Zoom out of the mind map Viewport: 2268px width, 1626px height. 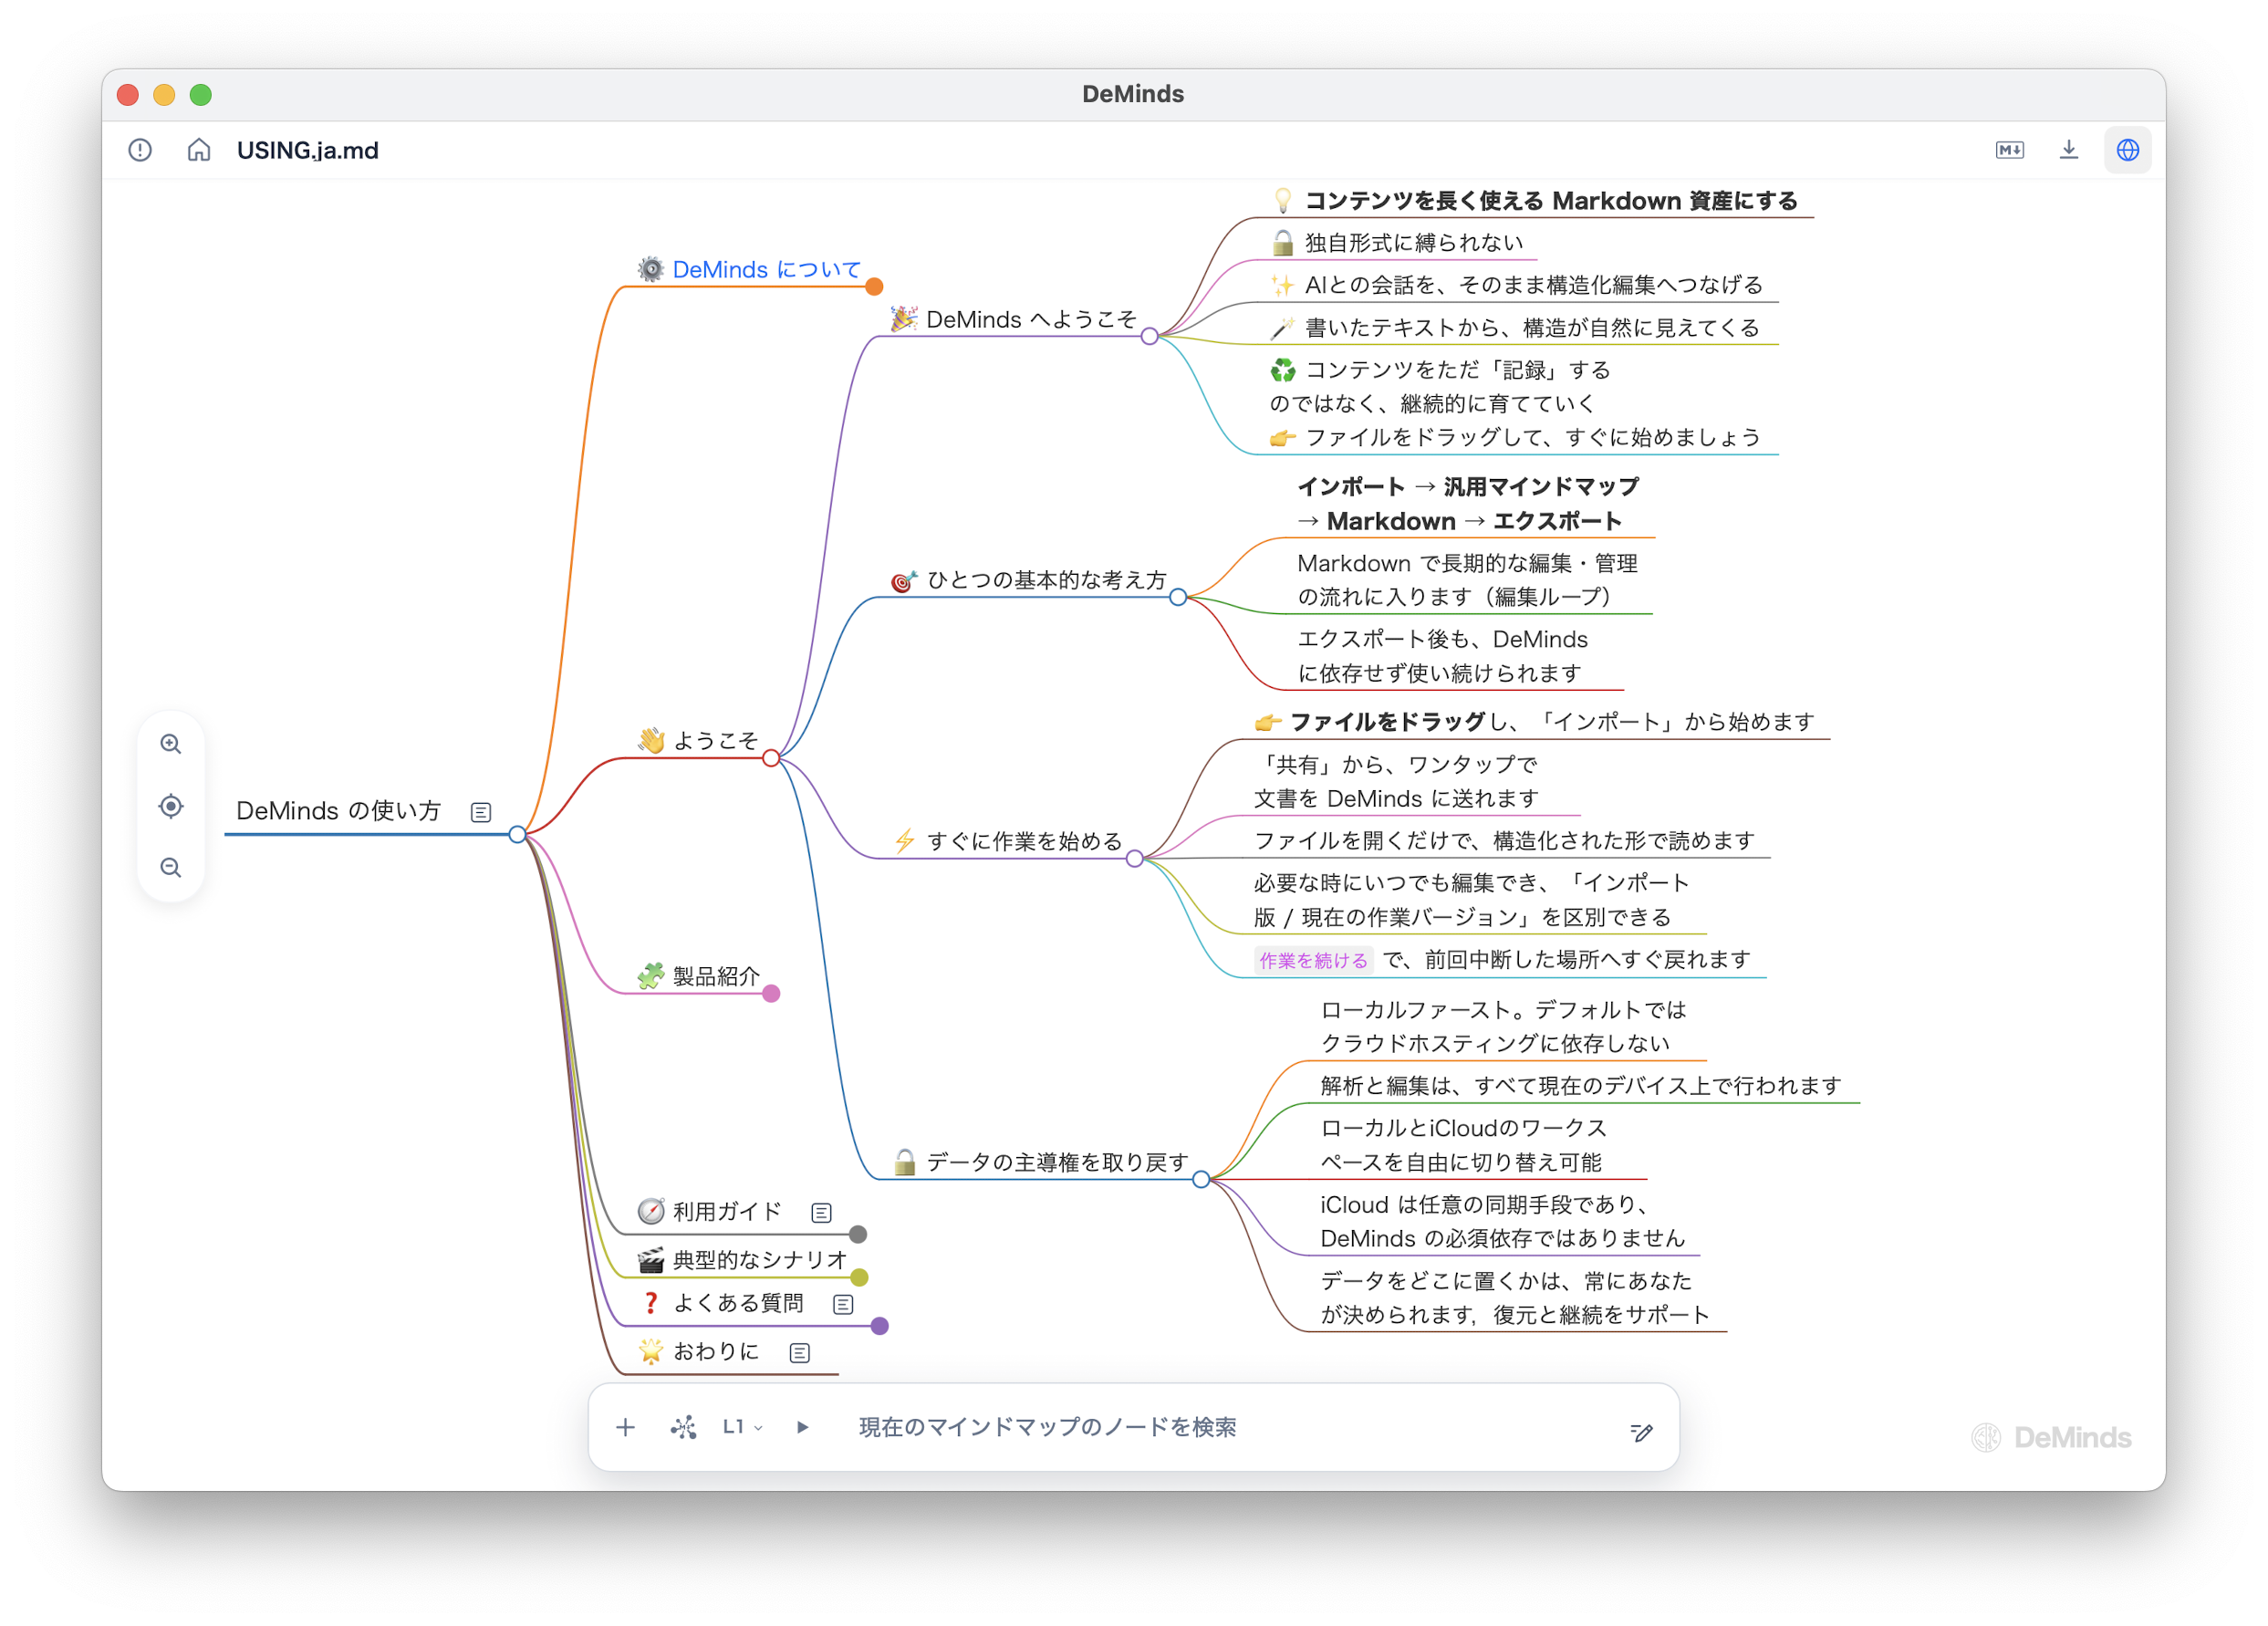[x=171, y=867]
